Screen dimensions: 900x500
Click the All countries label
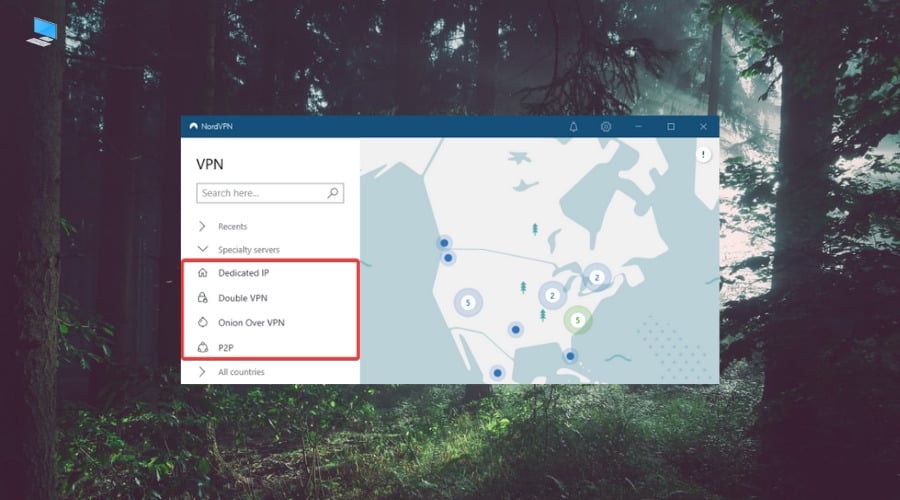coord(241,372)
